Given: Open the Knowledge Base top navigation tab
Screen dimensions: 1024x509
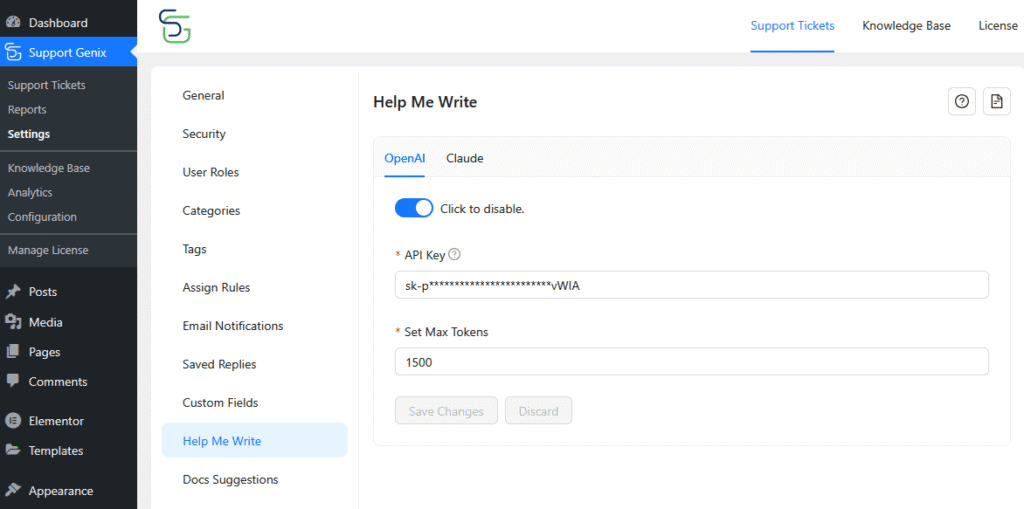Looking at the screenshot, I should [906, 26].
